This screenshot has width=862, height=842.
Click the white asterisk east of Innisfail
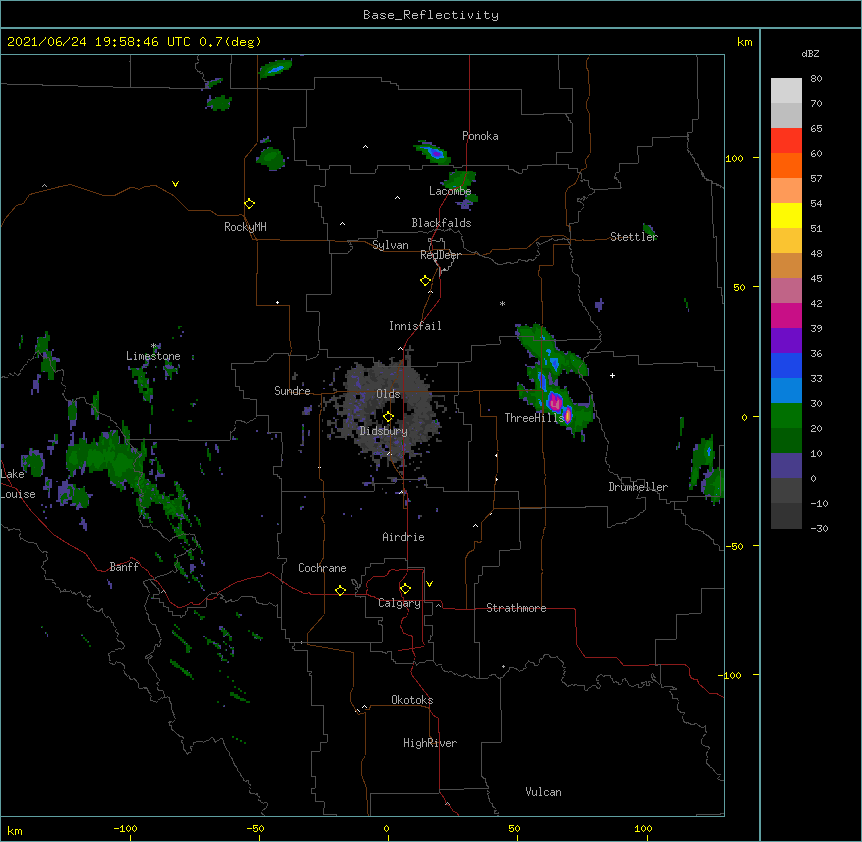pyautogui.click(x=502, y=303)
